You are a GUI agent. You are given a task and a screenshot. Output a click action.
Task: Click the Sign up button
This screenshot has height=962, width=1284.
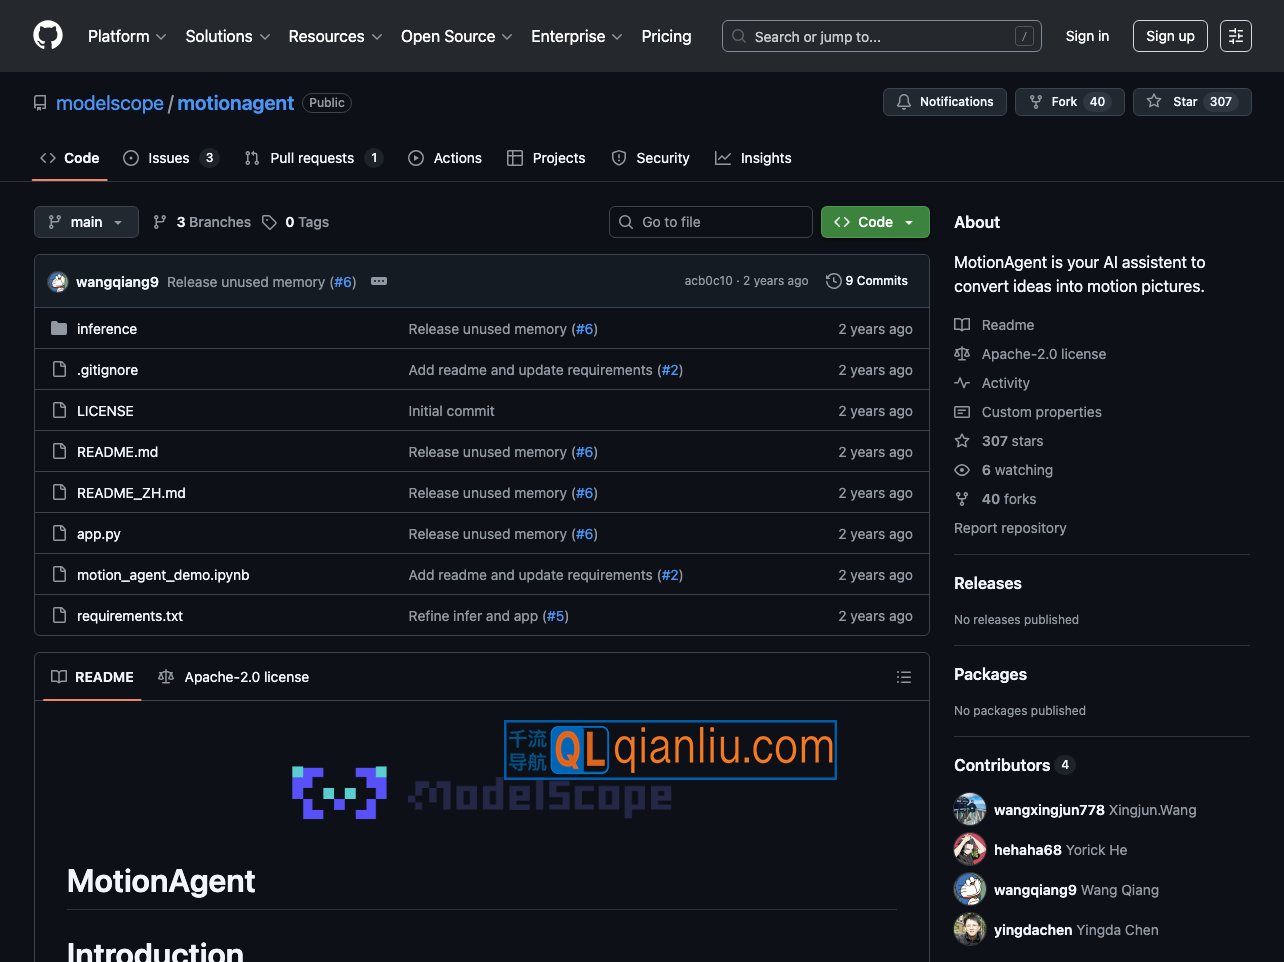(x=1170, y=36)
